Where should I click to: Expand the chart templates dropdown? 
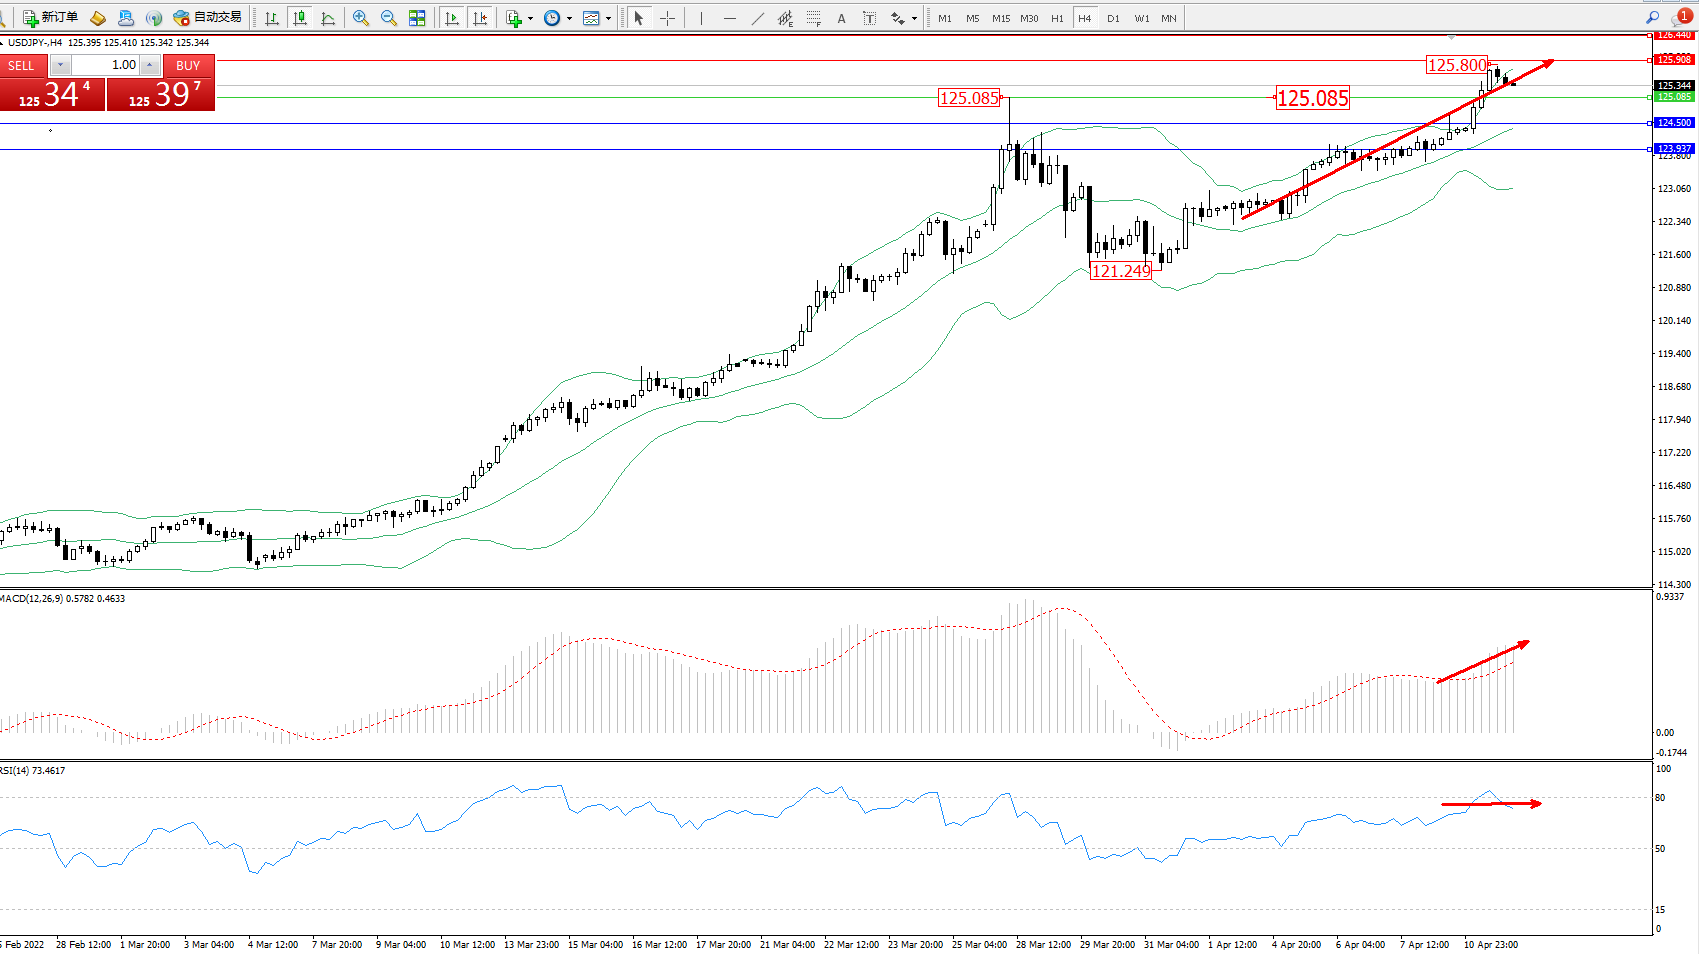[608, 18]
